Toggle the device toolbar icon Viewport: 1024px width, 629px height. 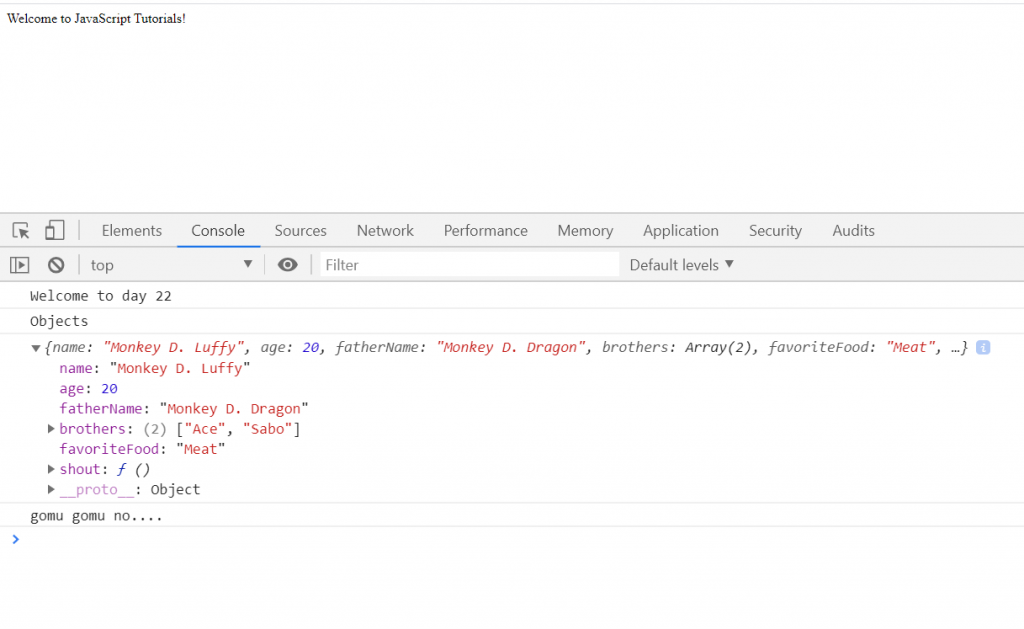point(54,230)
